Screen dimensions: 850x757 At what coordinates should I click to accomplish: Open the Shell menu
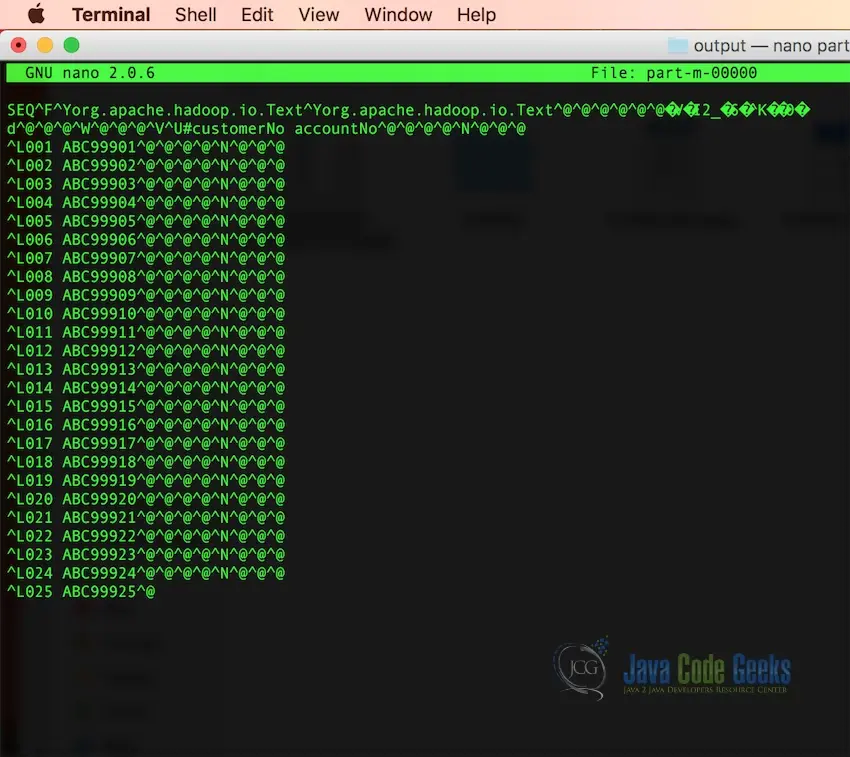(x=195, y=15)
